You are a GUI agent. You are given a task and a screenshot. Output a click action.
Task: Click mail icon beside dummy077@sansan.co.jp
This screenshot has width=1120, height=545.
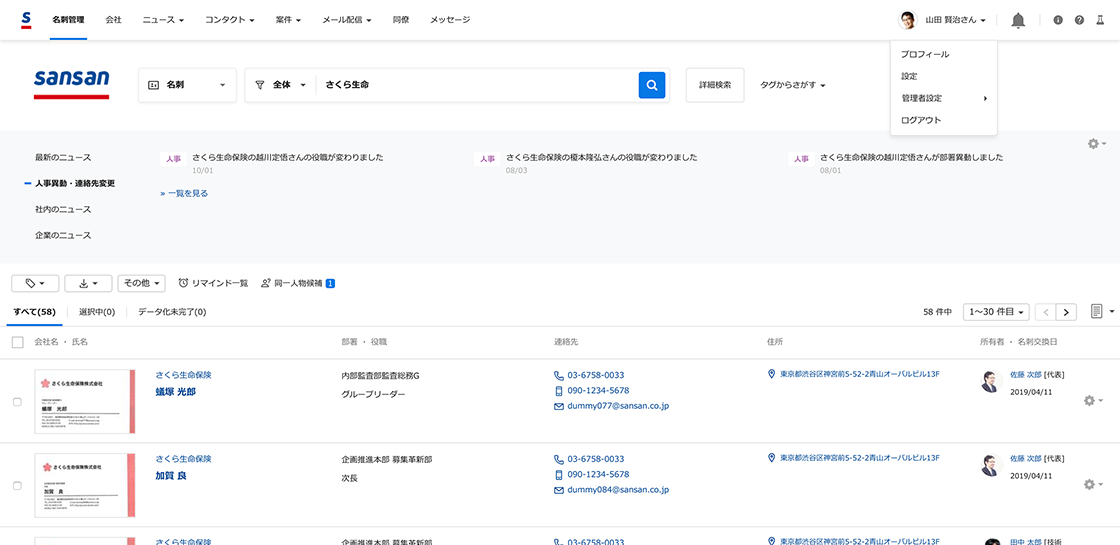click(559, 406)
